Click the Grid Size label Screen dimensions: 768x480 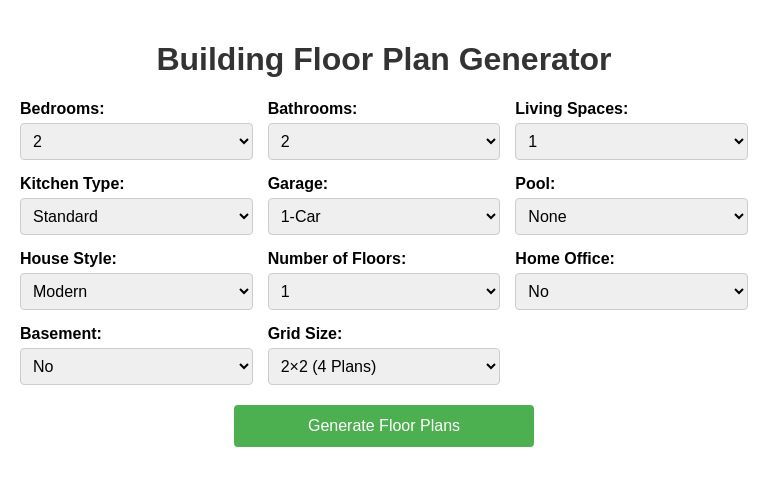(x=305, y=334)
